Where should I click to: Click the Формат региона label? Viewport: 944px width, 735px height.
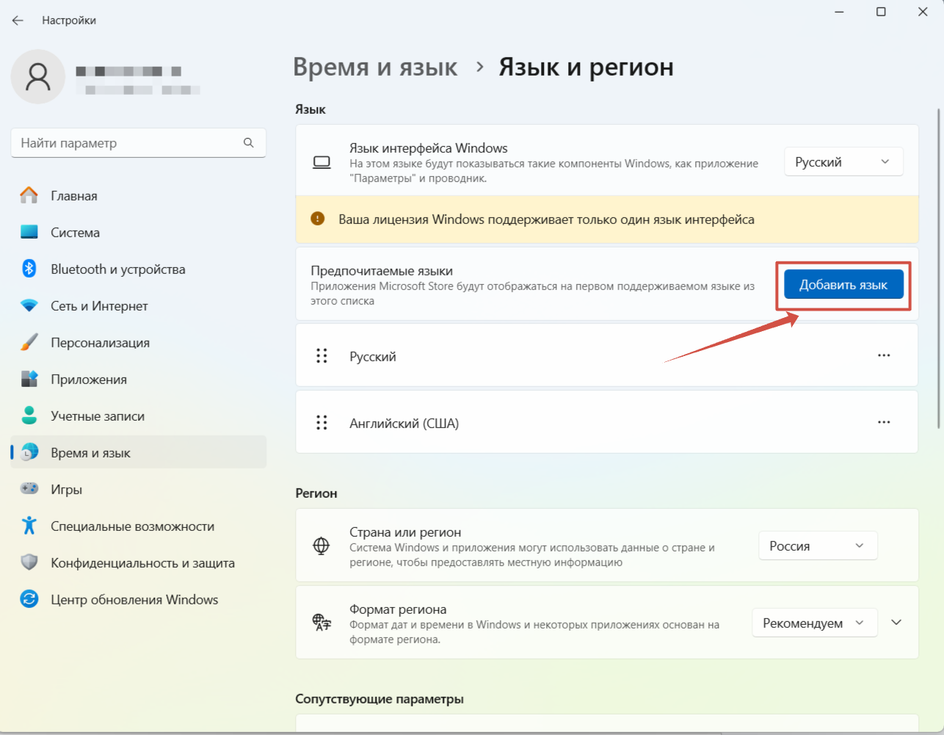coord(398,609)
